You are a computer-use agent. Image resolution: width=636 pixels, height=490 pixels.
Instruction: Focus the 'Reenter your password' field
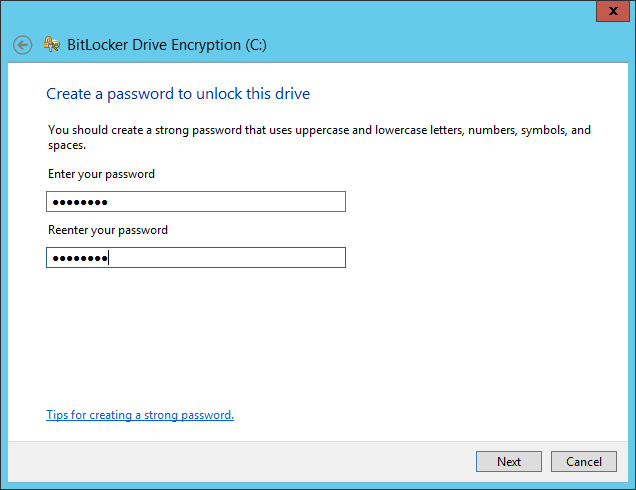[196, 258]
